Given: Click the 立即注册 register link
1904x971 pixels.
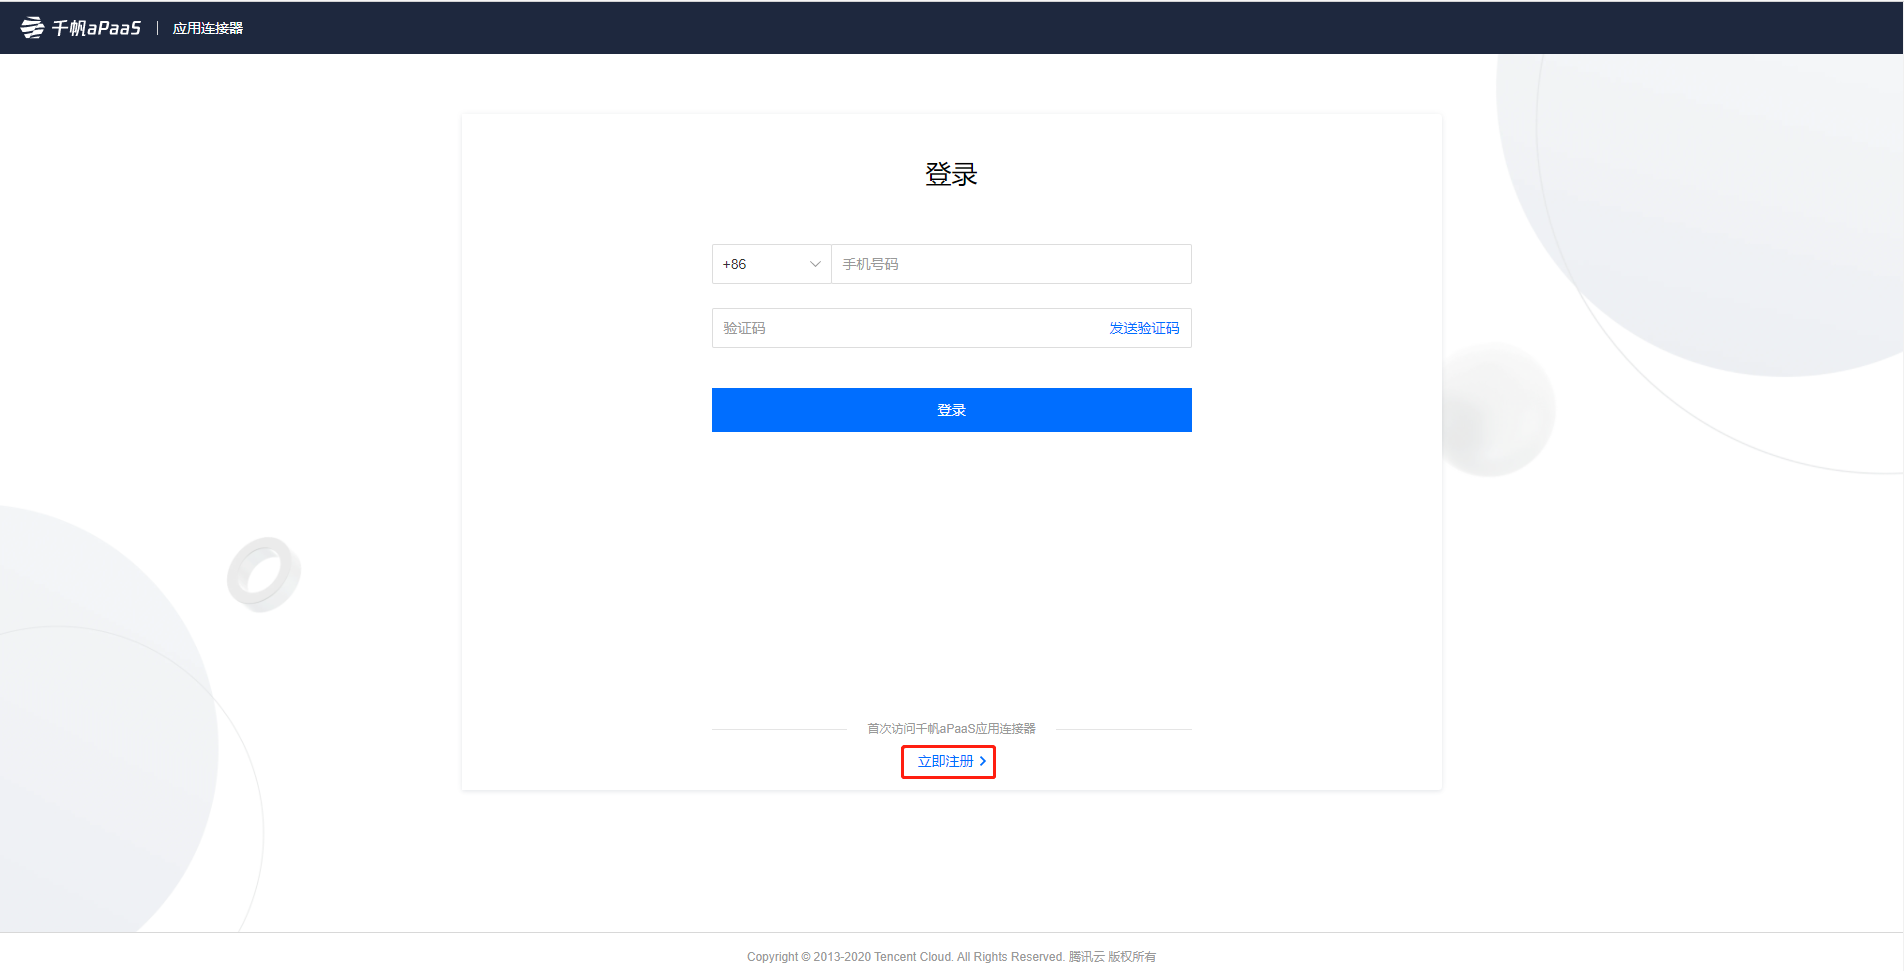Looking at the screenshot, I should pos(951,761).
